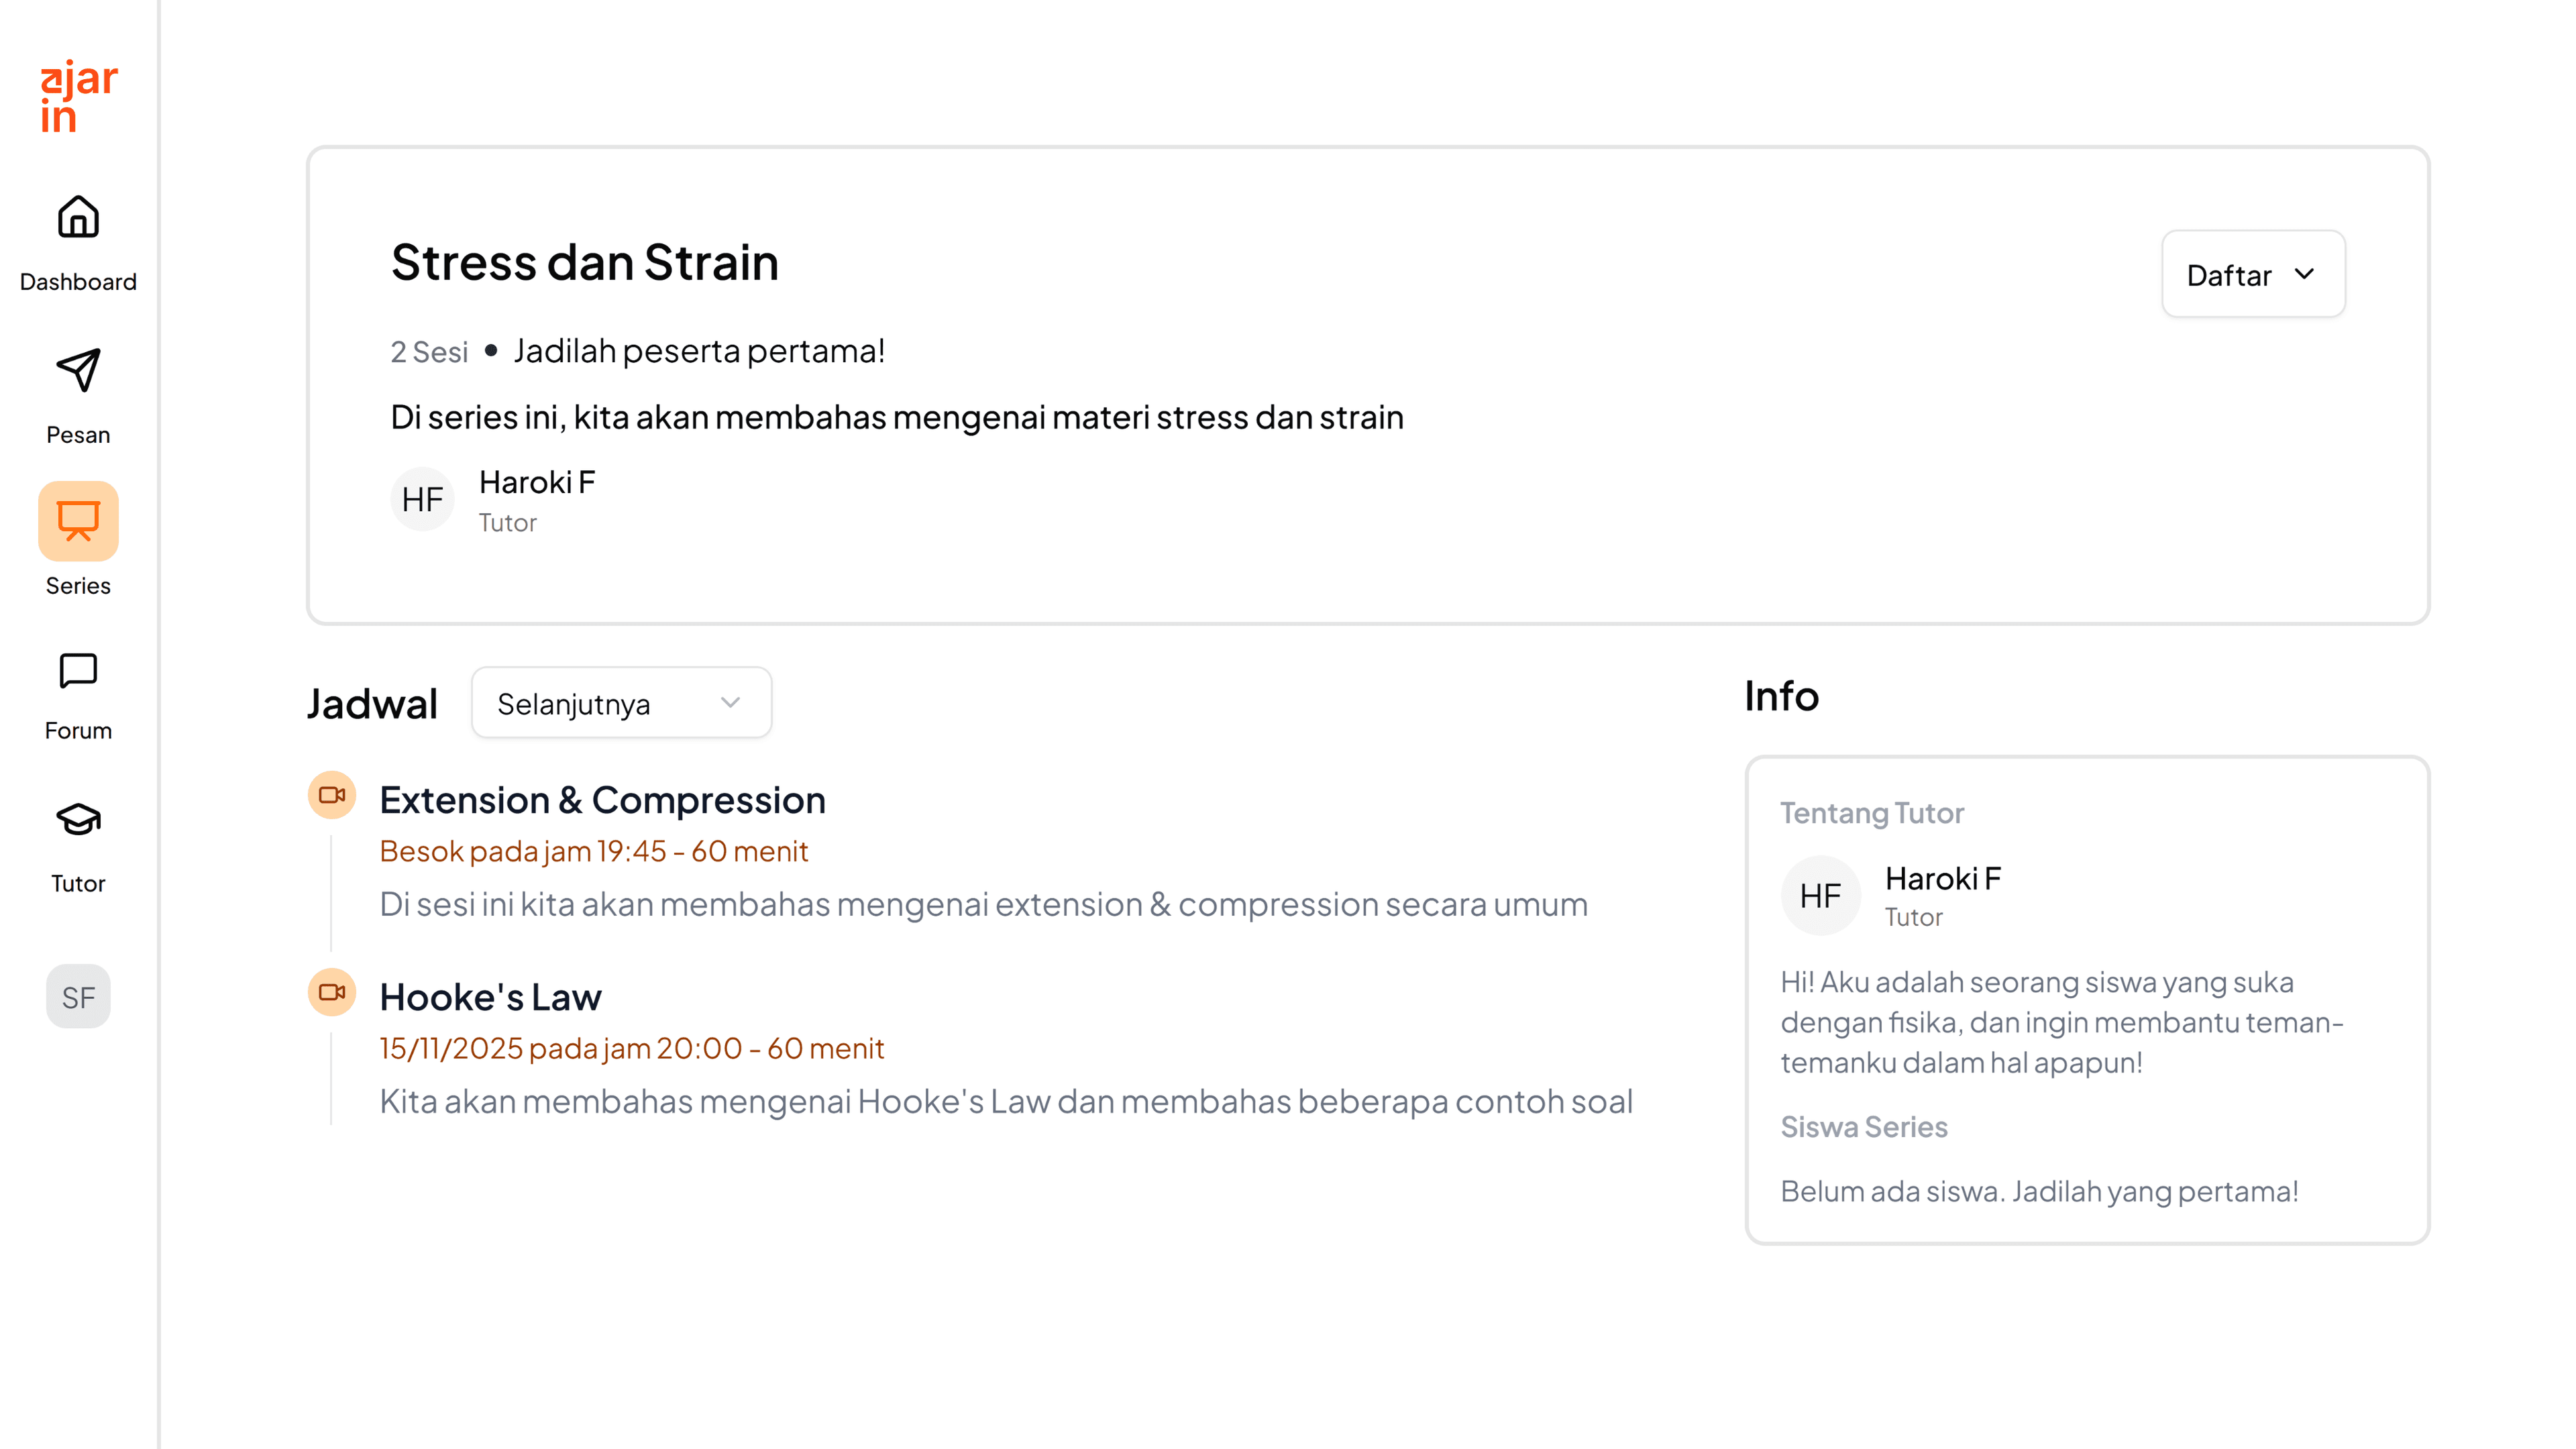
Task: Click the ajarin logo
Action: click(x=78, y=96)
